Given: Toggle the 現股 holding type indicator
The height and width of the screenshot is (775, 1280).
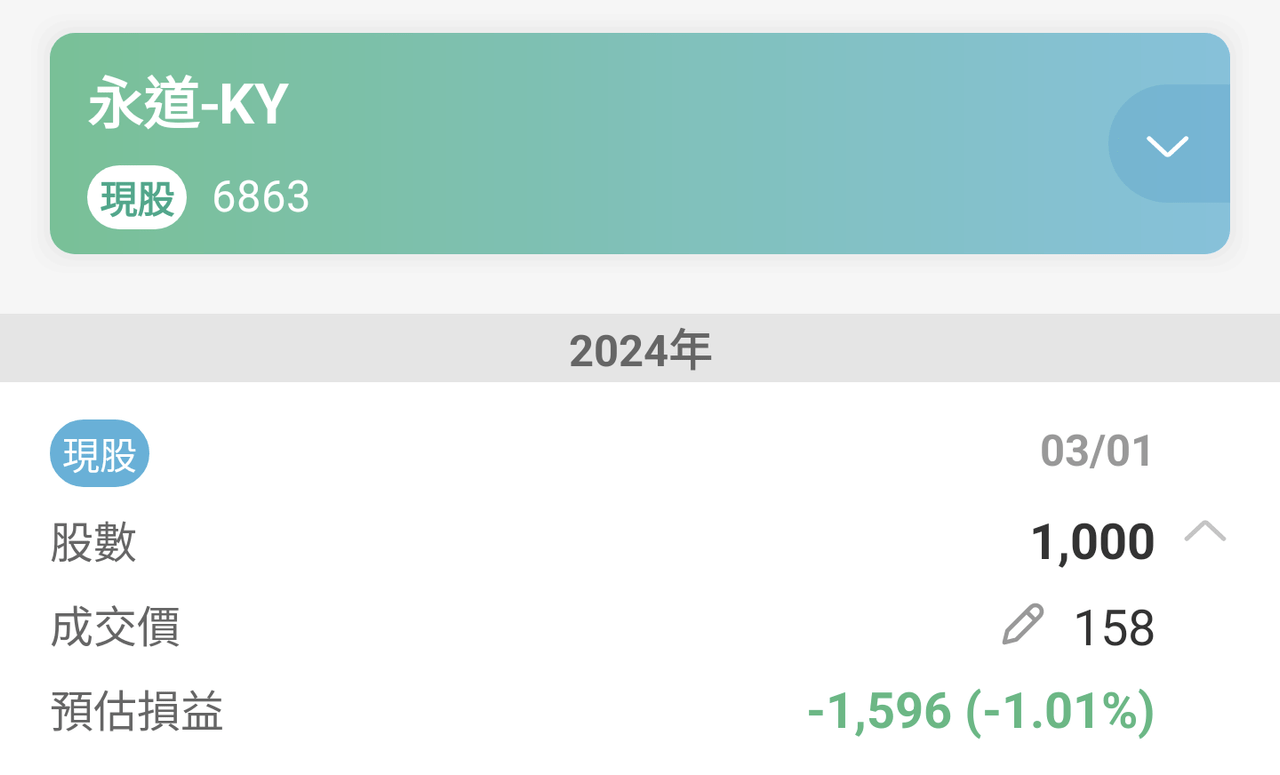Looking at the screenshot, I should pyautogui.click(x=100, y=453).
